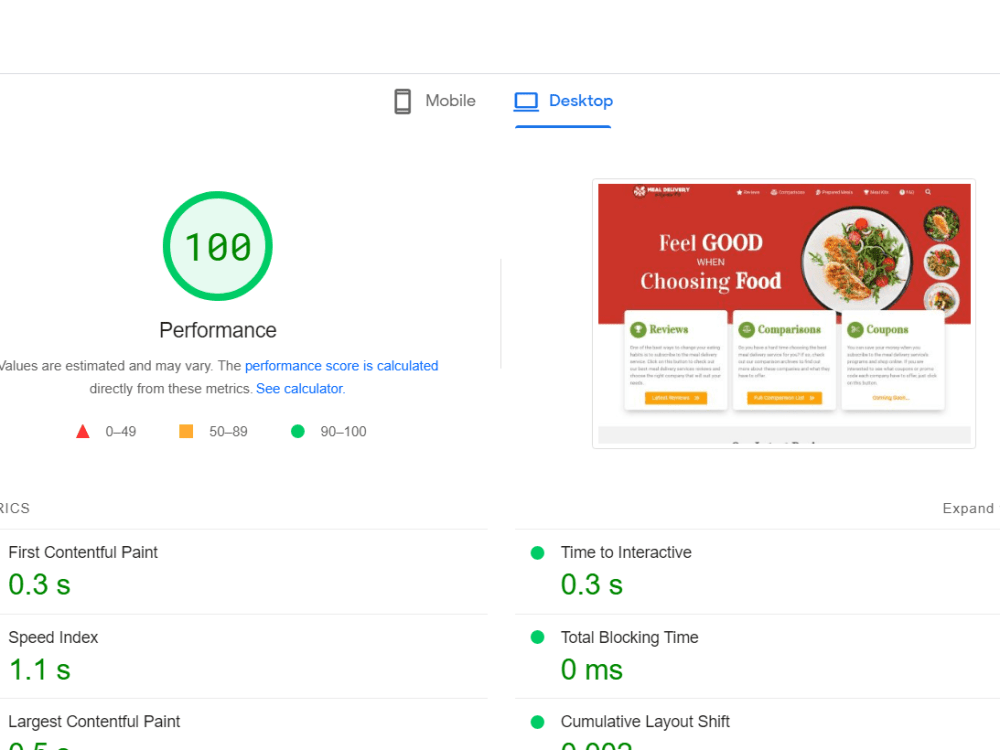Click the Performance heading under the gauge

pyautogui.click(x=217, y=330)
